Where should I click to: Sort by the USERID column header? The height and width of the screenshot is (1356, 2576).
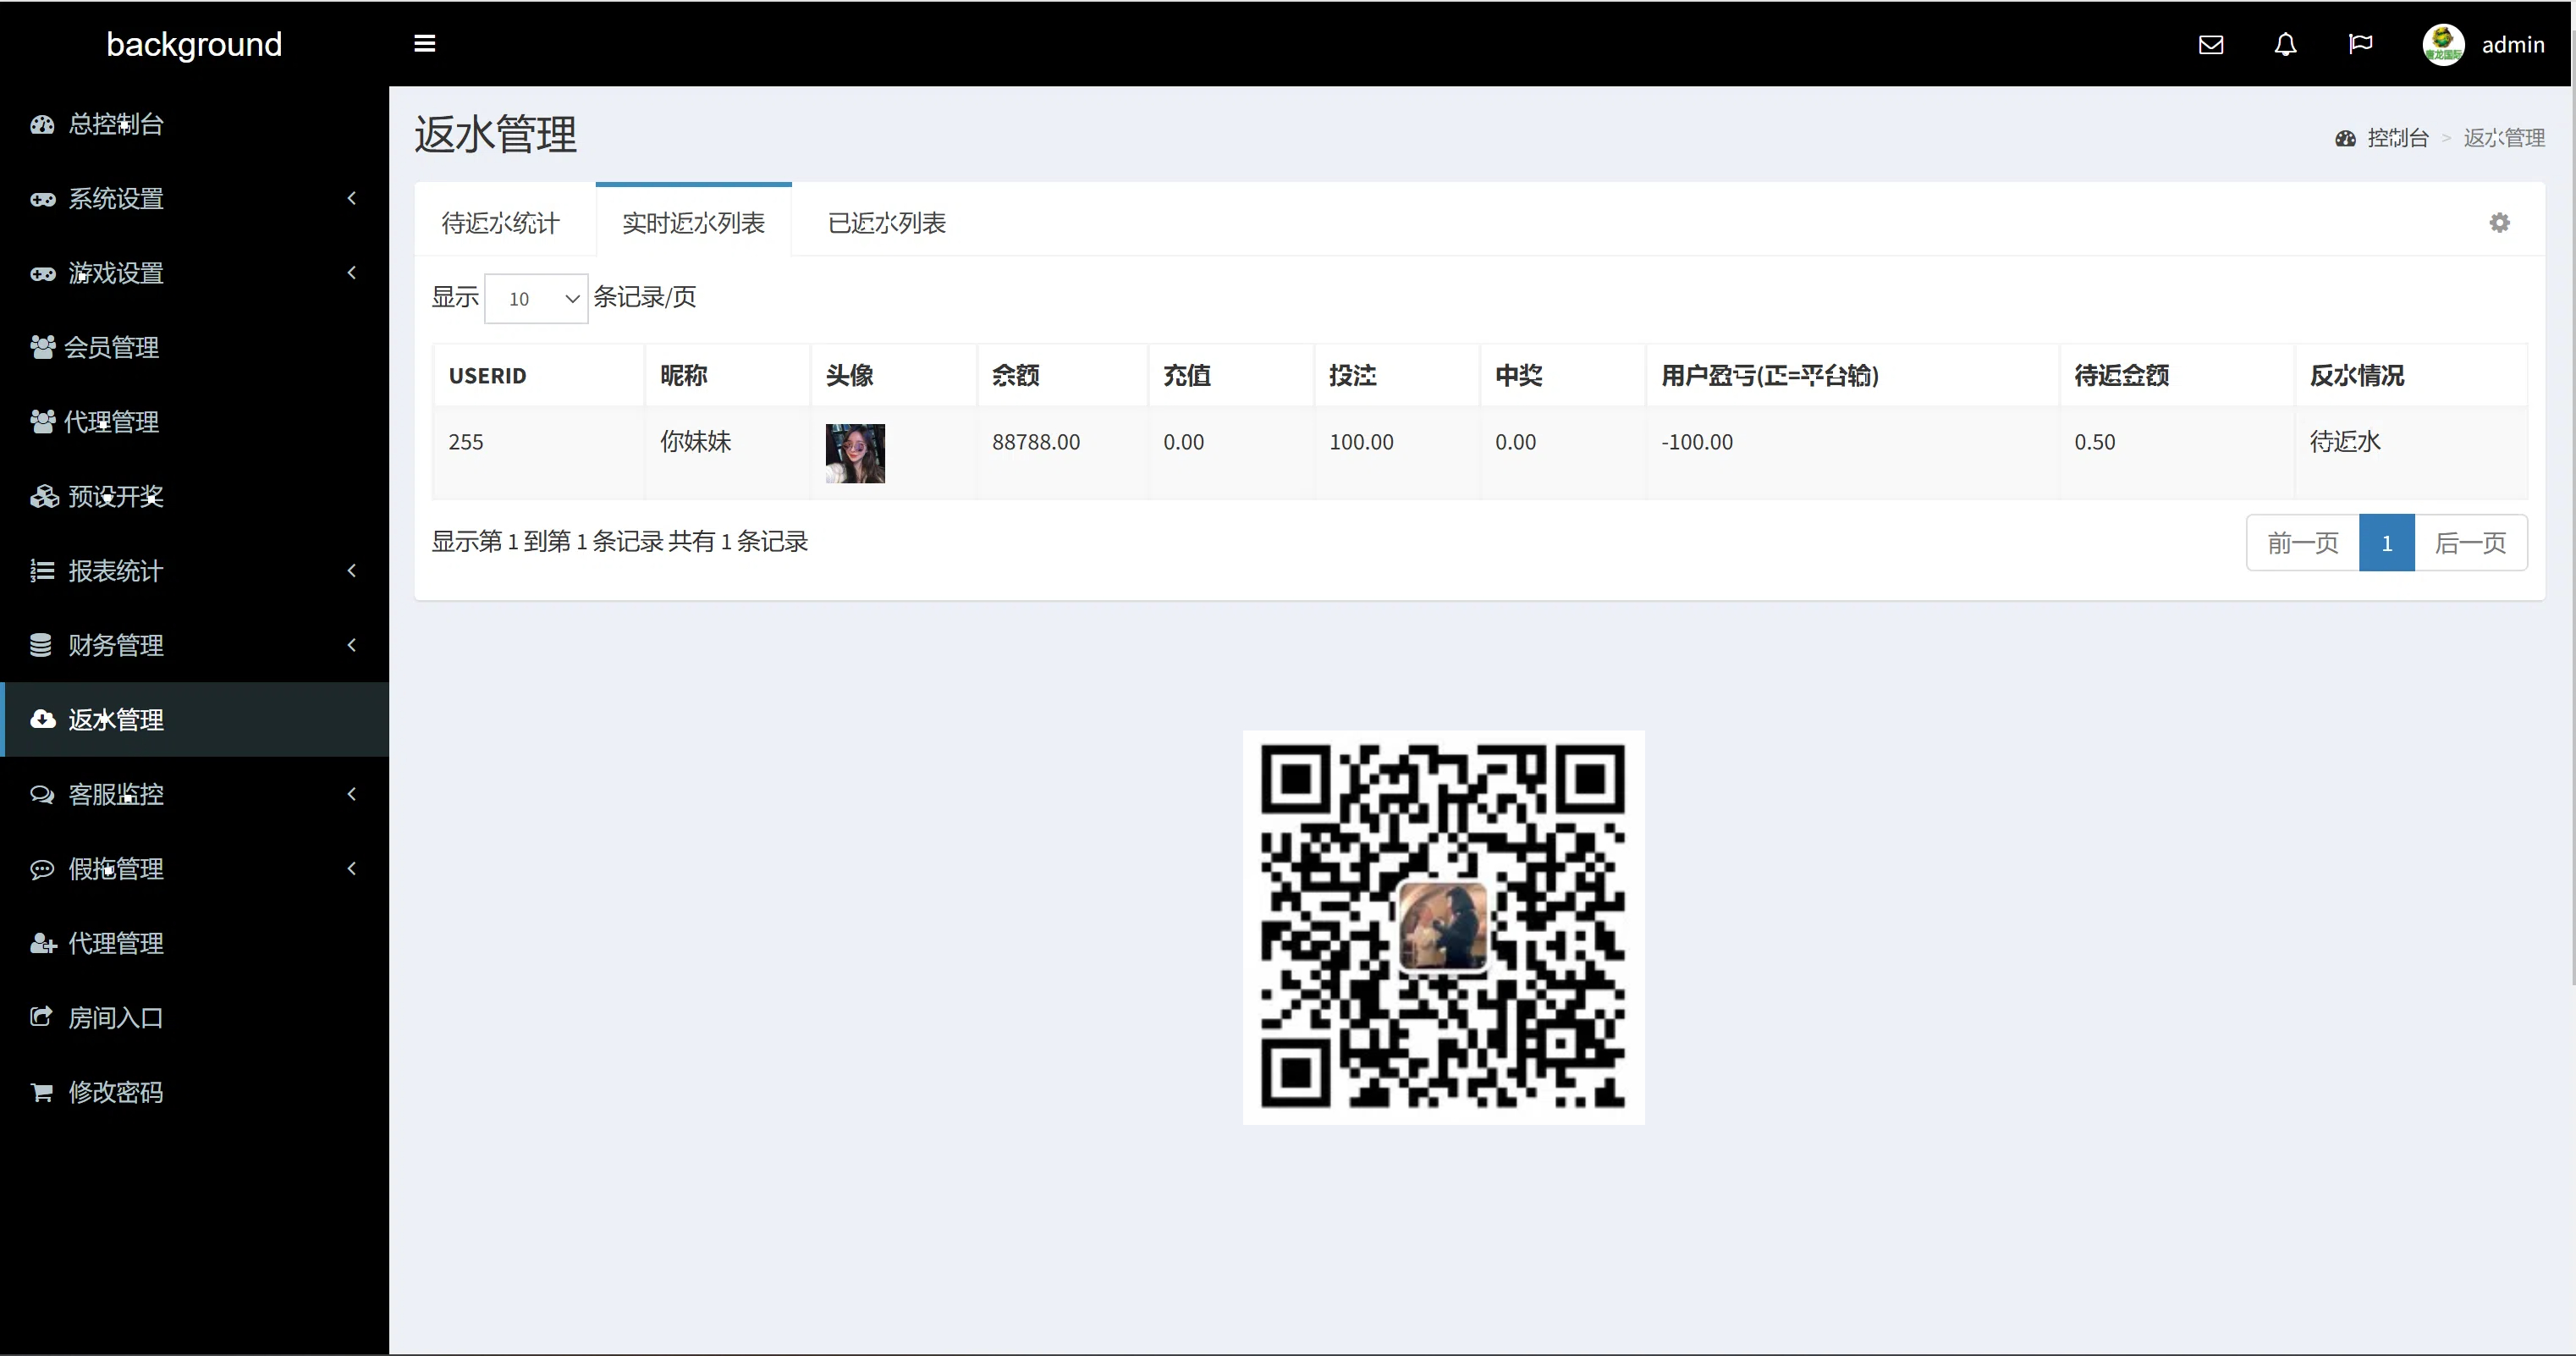click(538, 375)
